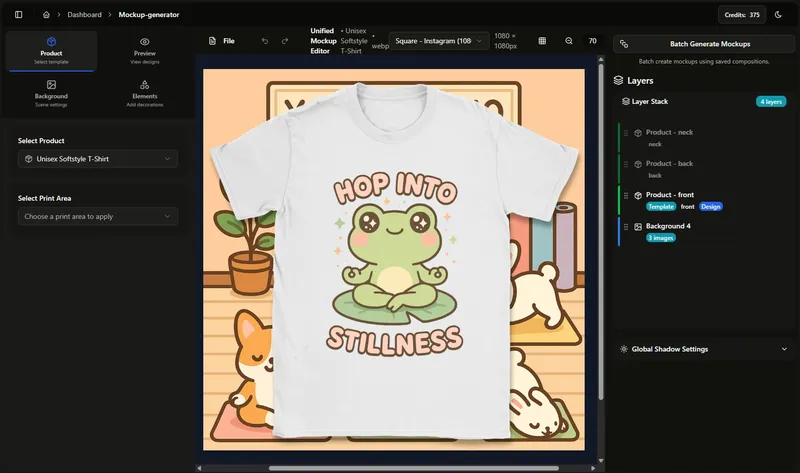Click the canvas horizontal scrollbar
Viewport: 800px width, 473px height.
tap(413, 468)
